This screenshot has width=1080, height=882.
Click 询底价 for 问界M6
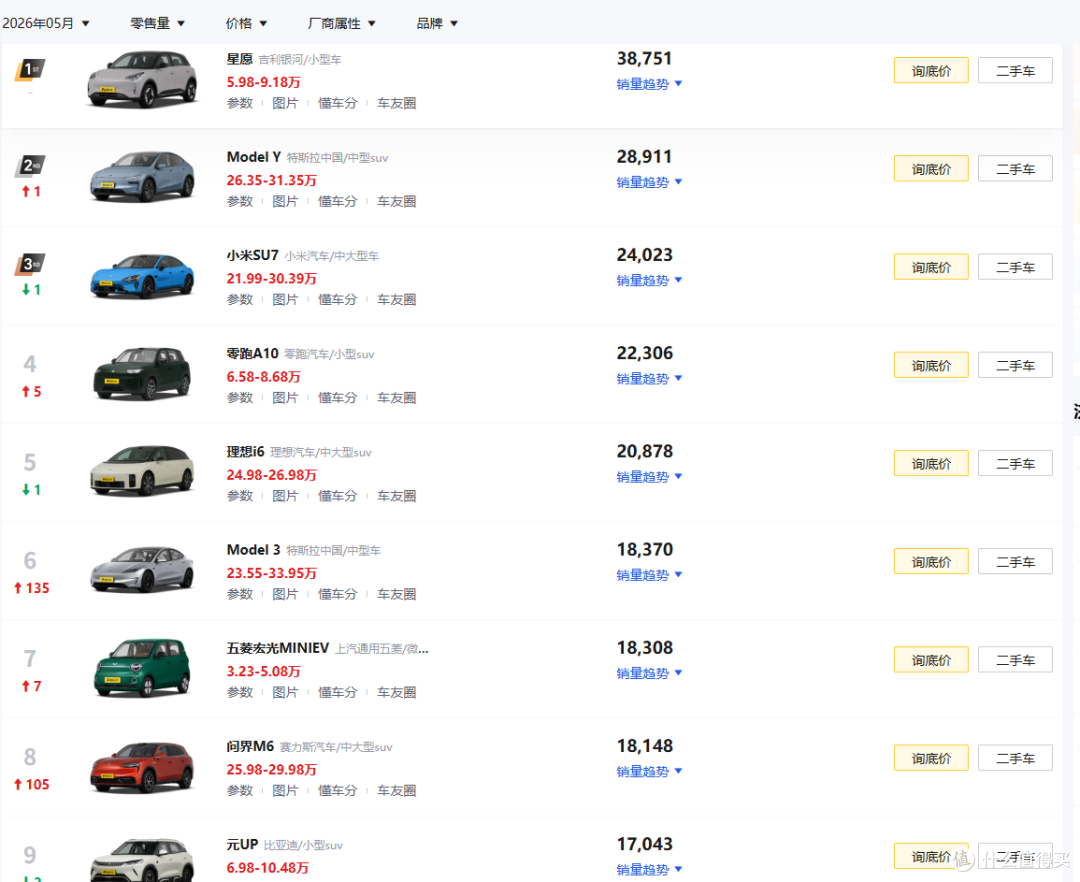(931, 759)
